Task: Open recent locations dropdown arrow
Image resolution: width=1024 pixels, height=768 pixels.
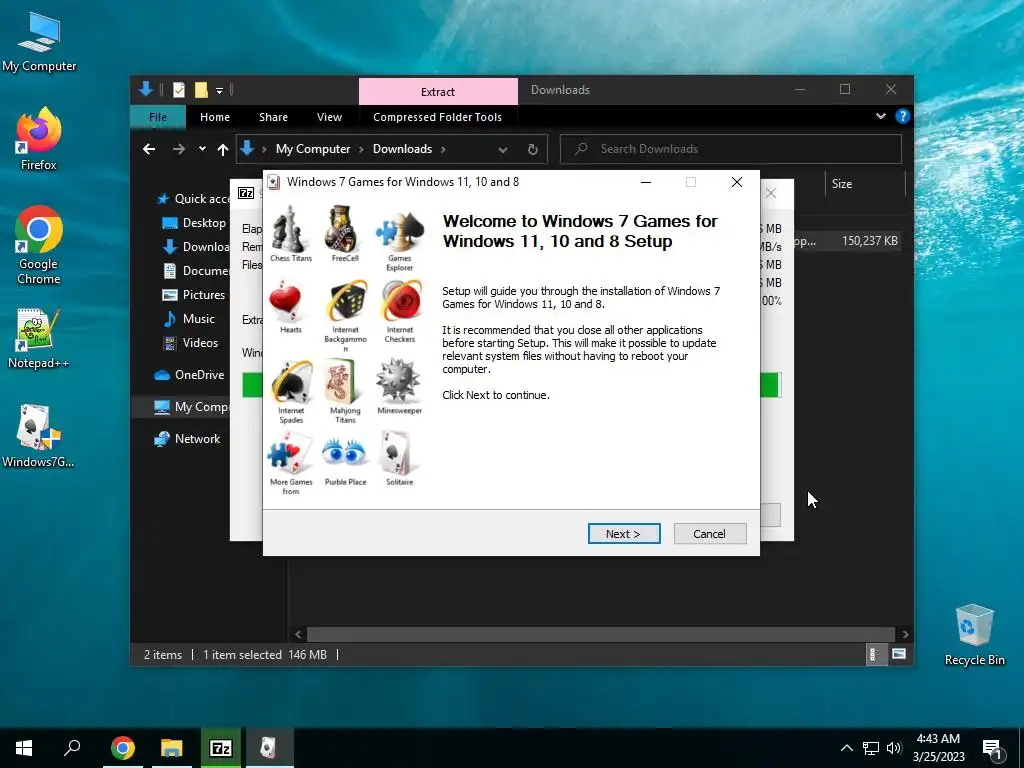Action: (x=202, y=149)
